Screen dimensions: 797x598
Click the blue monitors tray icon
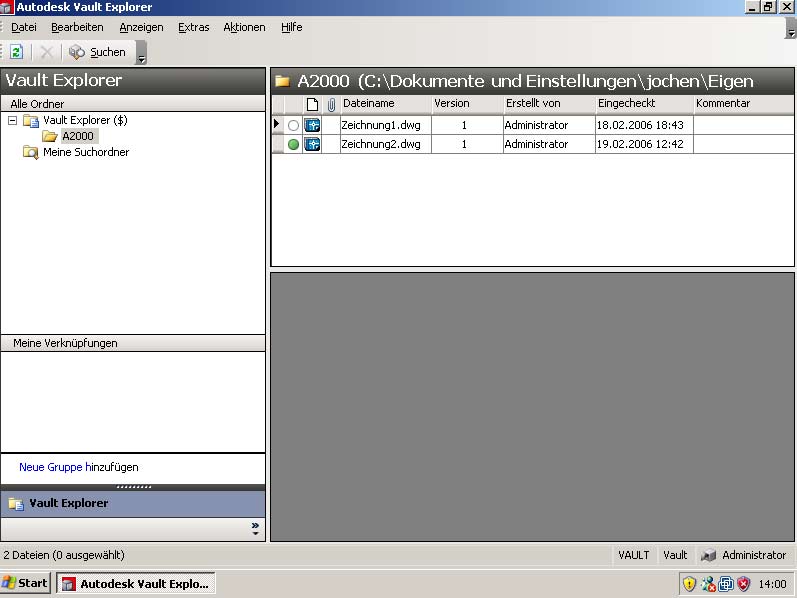[x=726, y=584]
